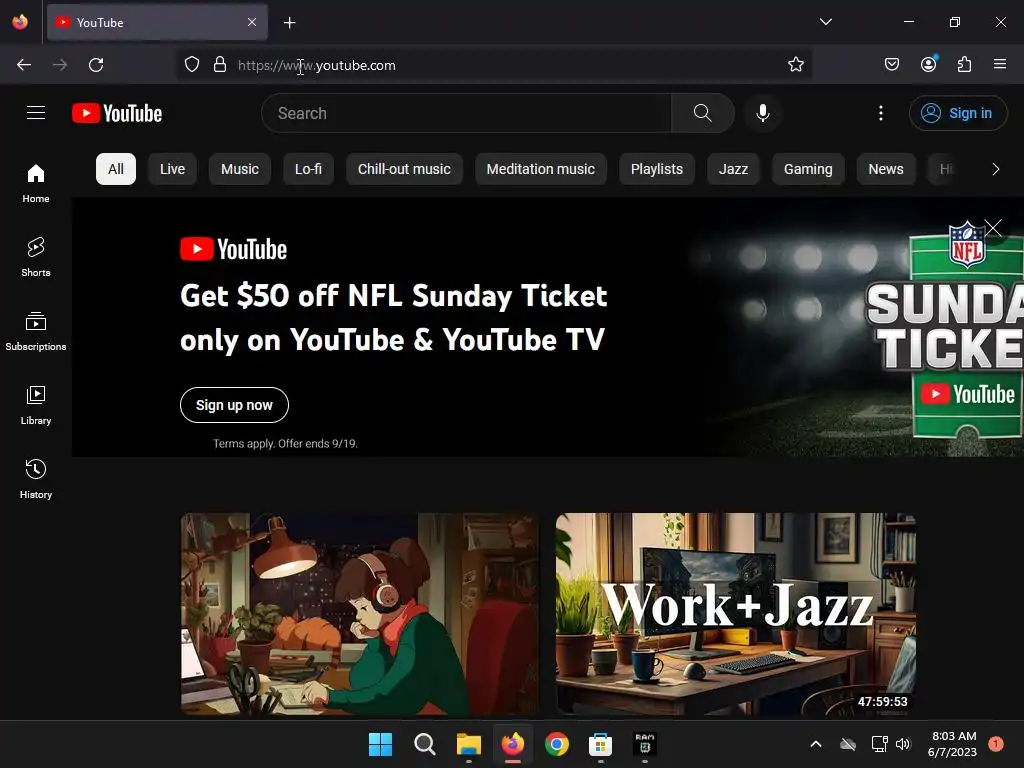
Task: Select the Meditation music chip
Action: [541, 169]
